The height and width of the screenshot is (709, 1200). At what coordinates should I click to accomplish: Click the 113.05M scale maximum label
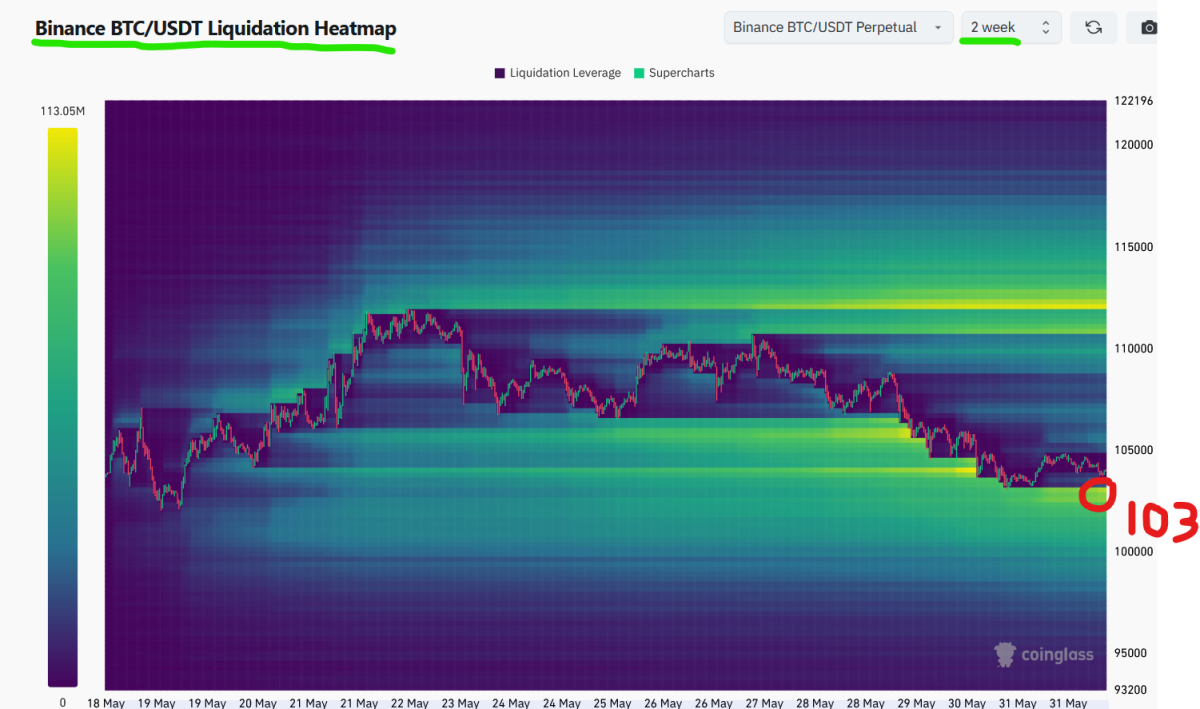[63, 111]
